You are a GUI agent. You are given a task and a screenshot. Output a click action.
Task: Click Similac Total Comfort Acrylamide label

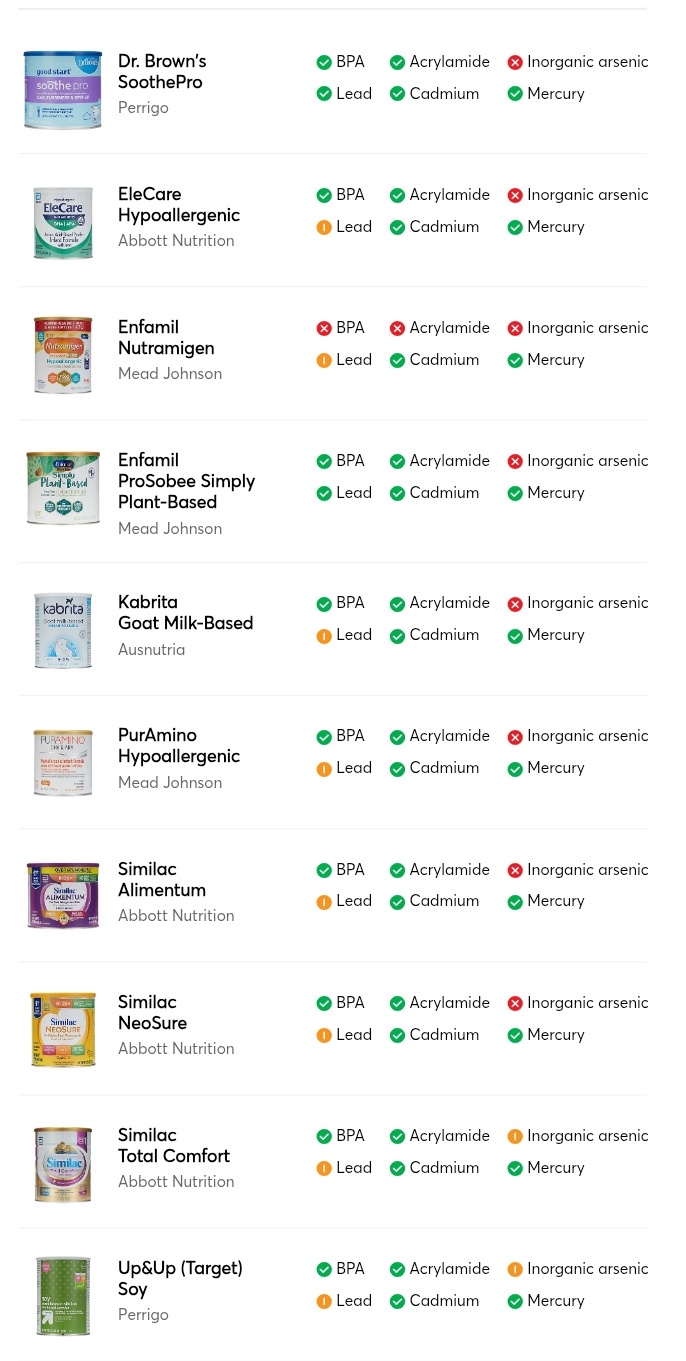coord(450,1136)
